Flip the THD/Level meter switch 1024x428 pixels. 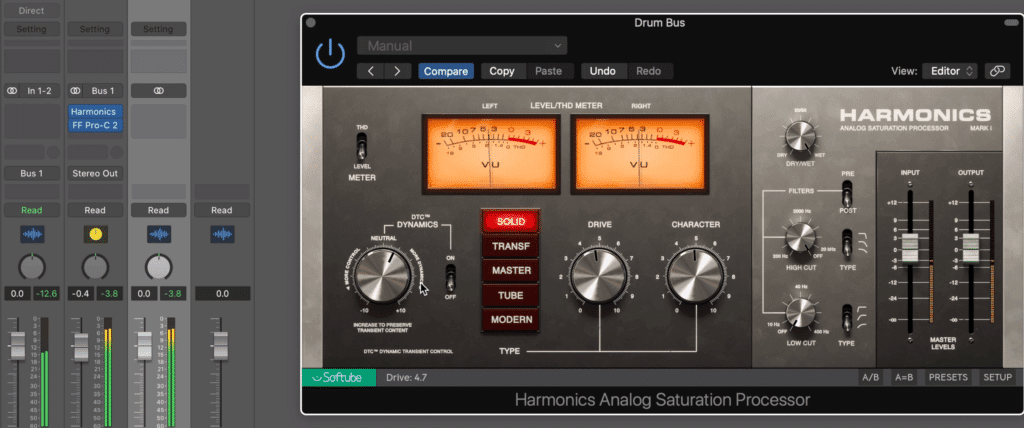(x=360, y=146)
